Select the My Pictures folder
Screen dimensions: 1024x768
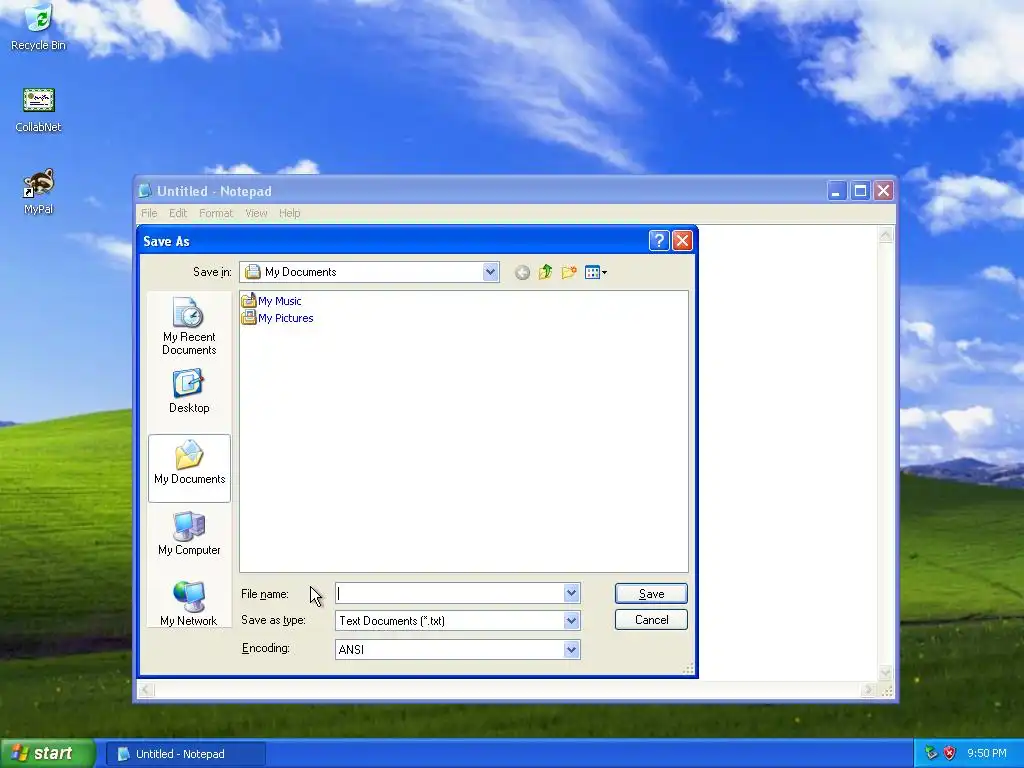(278, 318)
